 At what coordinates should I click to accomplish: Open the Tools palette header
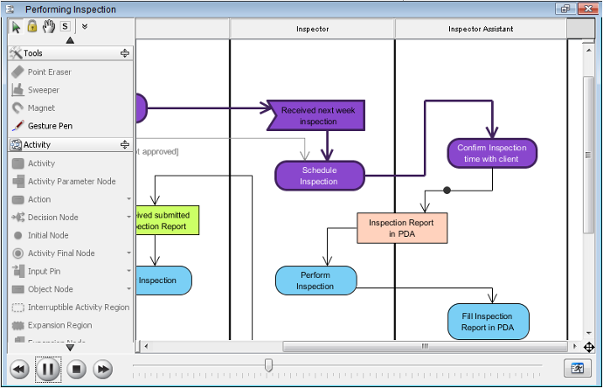pos(71,53)
